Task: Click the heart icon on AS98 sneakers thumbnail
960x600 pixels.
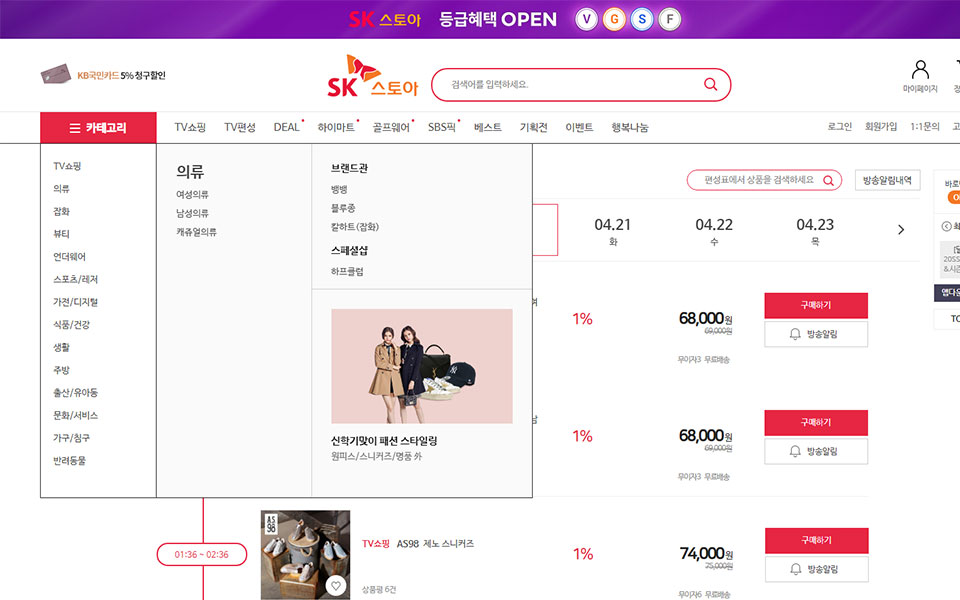Action: coord(336,585)
